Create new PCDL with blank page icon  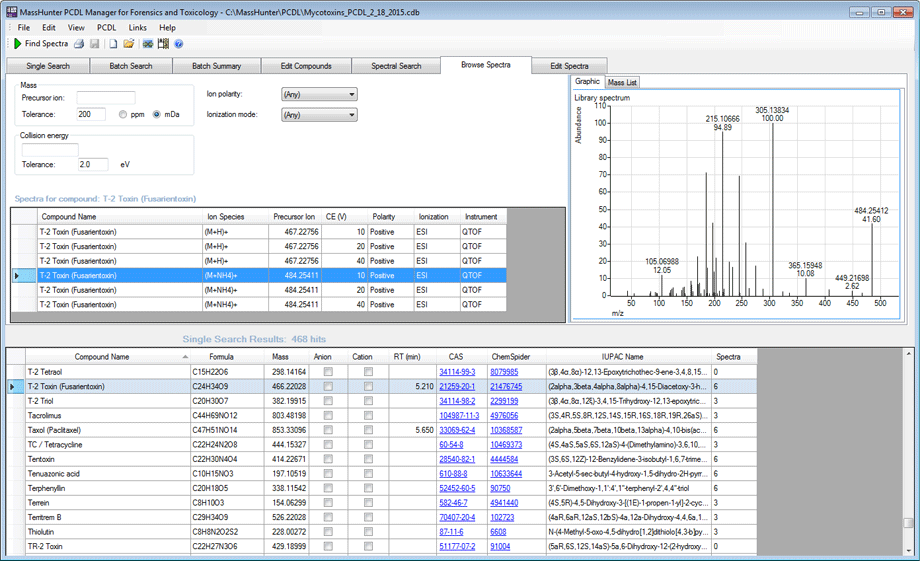(113, 44)
